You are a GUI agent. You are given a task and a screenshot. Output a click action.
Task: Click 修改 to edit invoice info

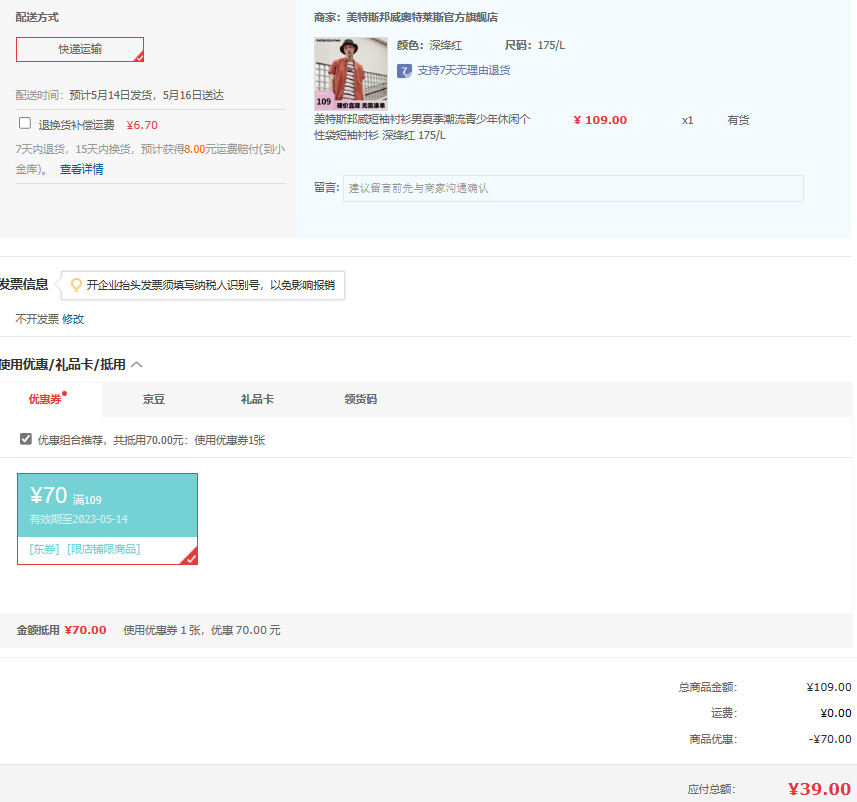point(73,319)
